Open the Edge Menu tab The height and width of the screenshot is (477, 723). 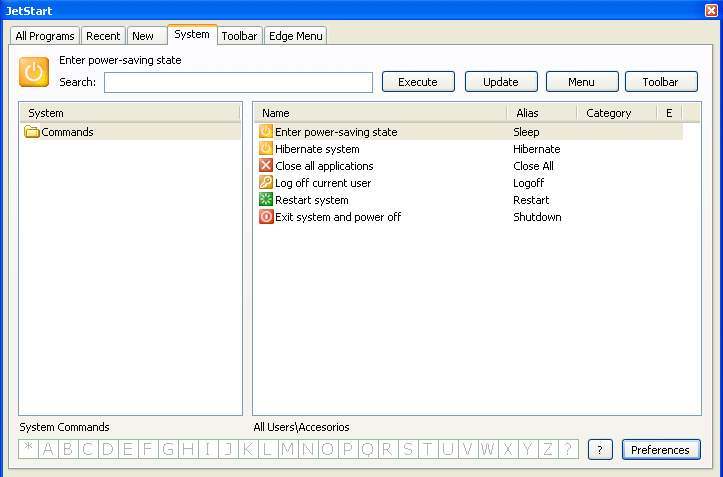click(296, 36)
